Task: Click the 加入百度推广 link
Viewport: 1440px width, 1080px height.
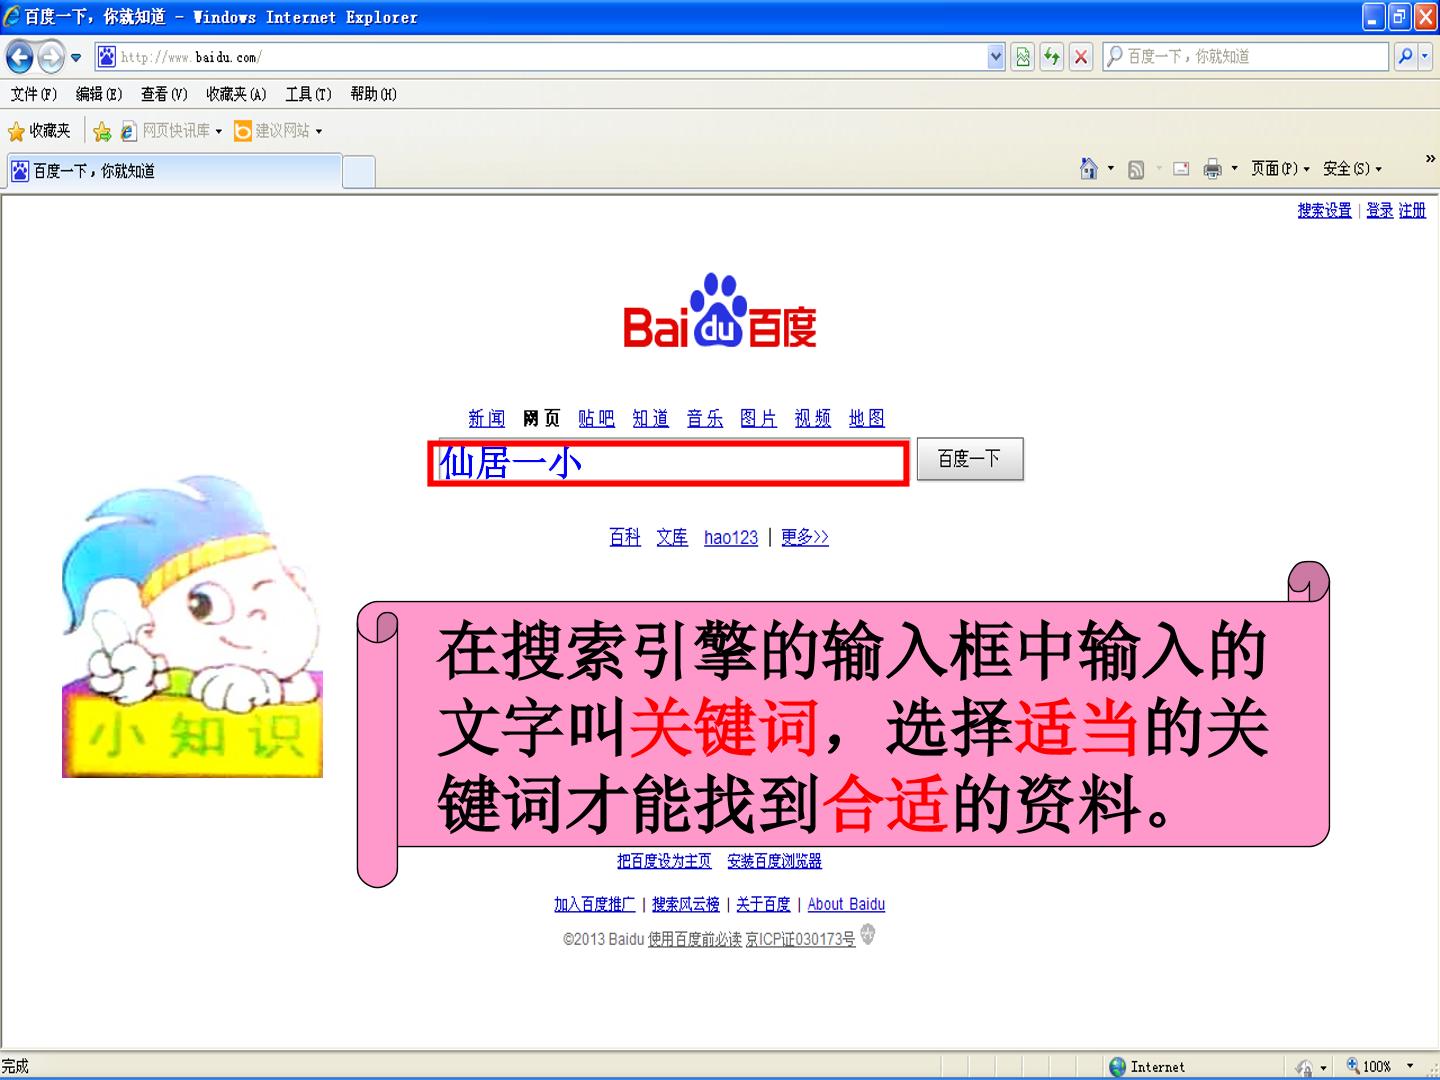Action: coord(595,905)
